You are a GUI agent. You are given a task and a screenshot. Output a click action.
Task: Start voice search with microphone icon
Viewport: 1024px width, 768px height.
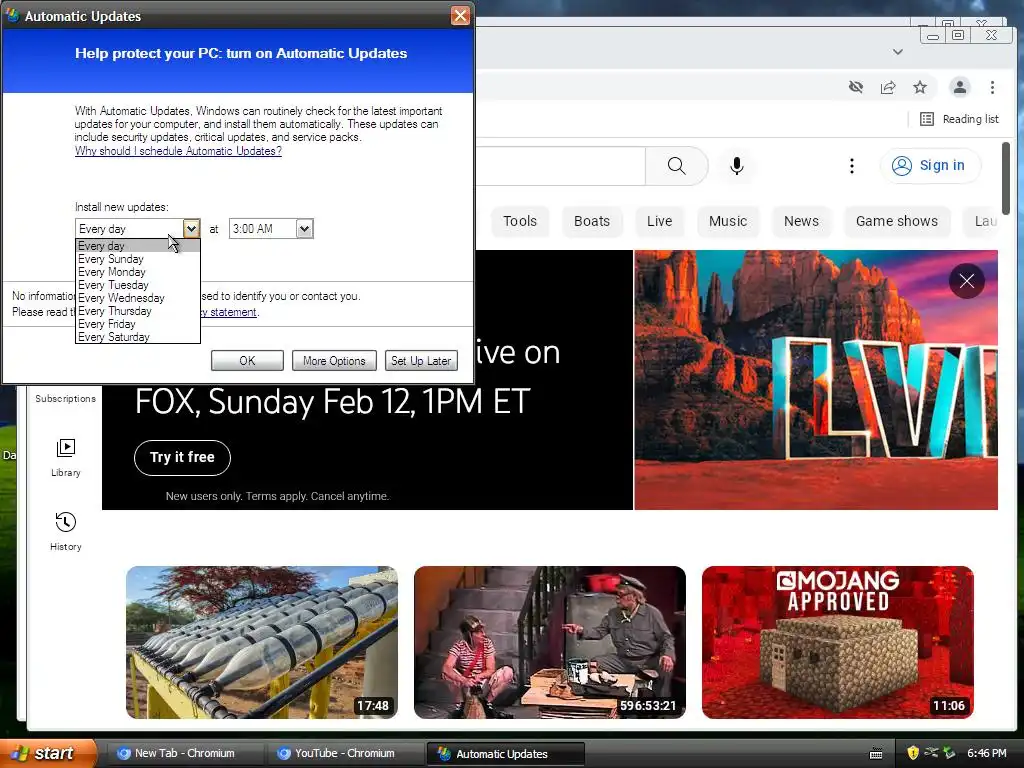[737, 166]
